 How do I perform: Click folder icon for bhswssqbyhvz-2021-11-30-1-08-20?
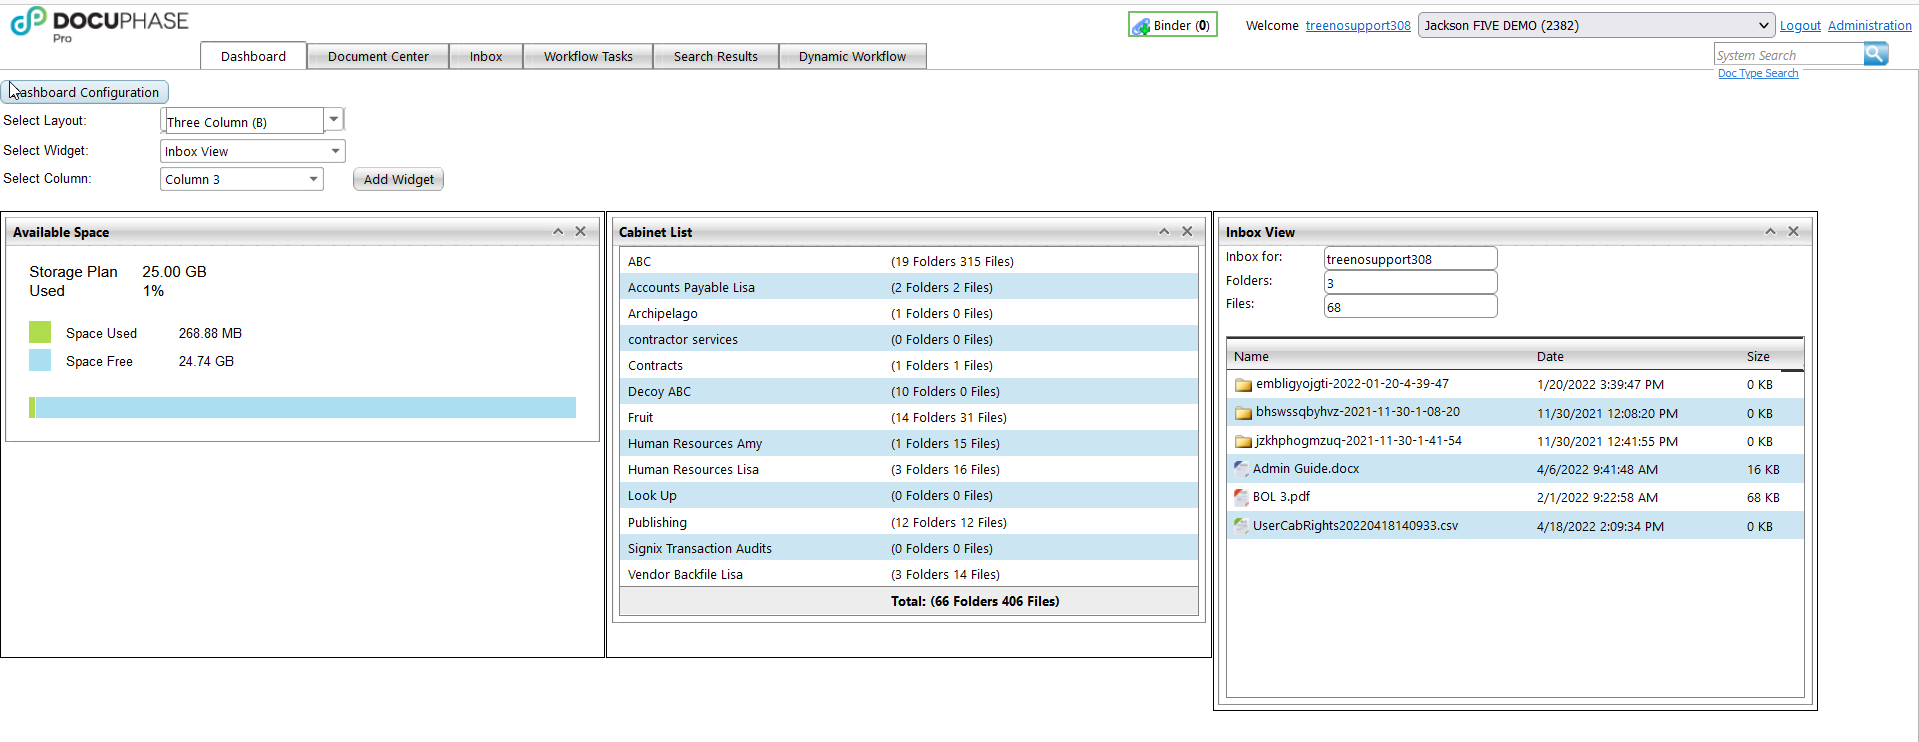[x=1243, y=412]
